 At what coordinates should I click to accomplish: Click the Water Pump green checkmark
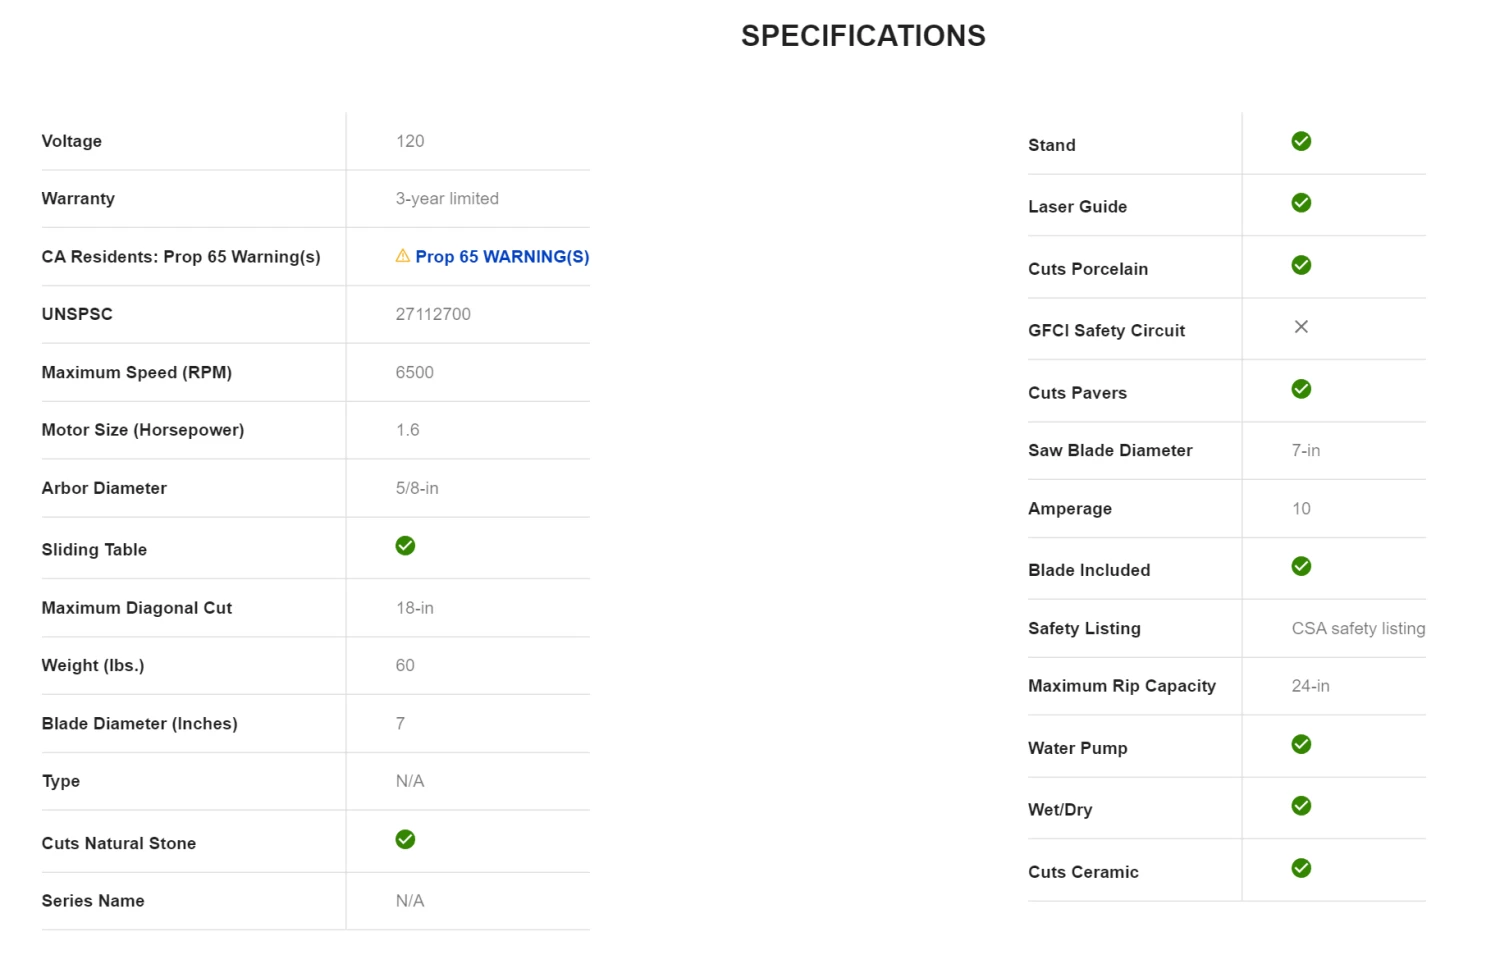[x=1301, y=745]
